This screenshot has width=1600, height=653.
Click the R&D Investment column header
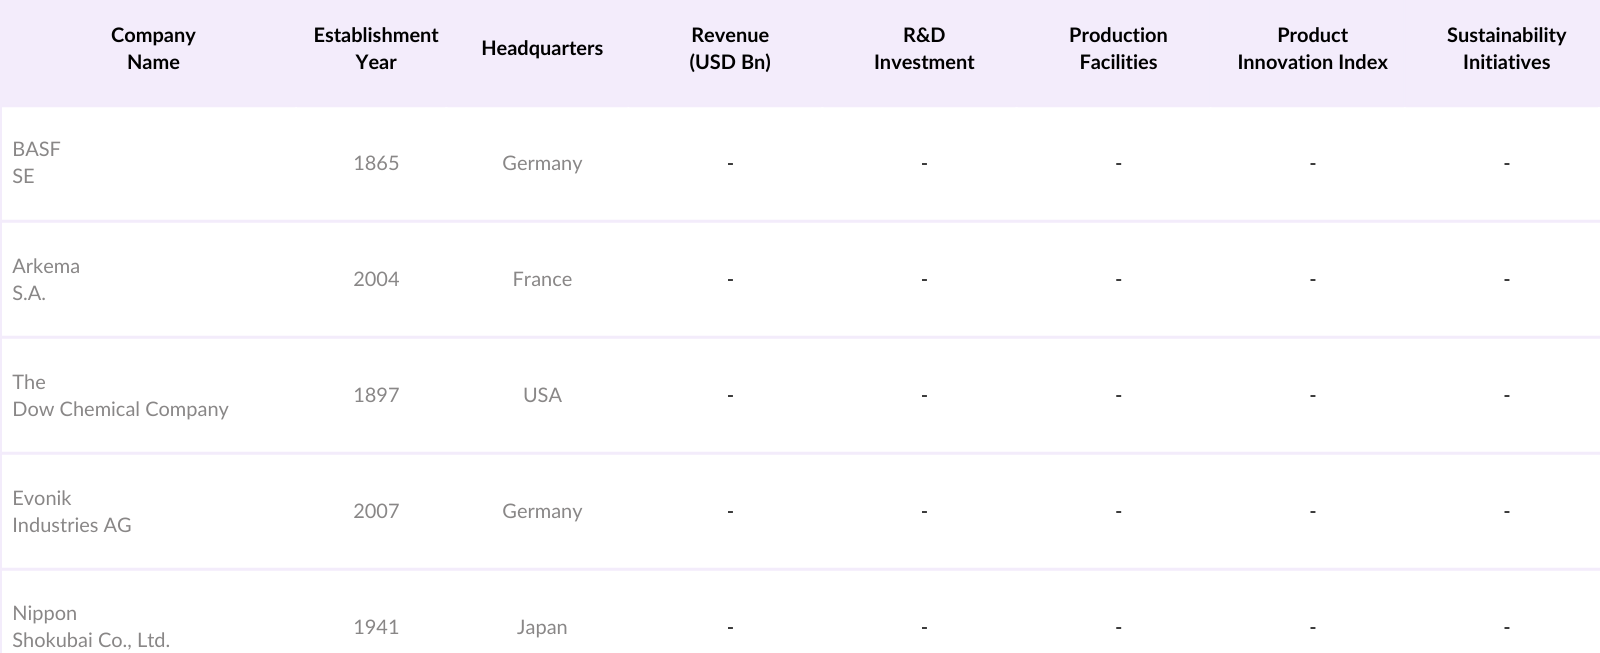tap(924, 48)
